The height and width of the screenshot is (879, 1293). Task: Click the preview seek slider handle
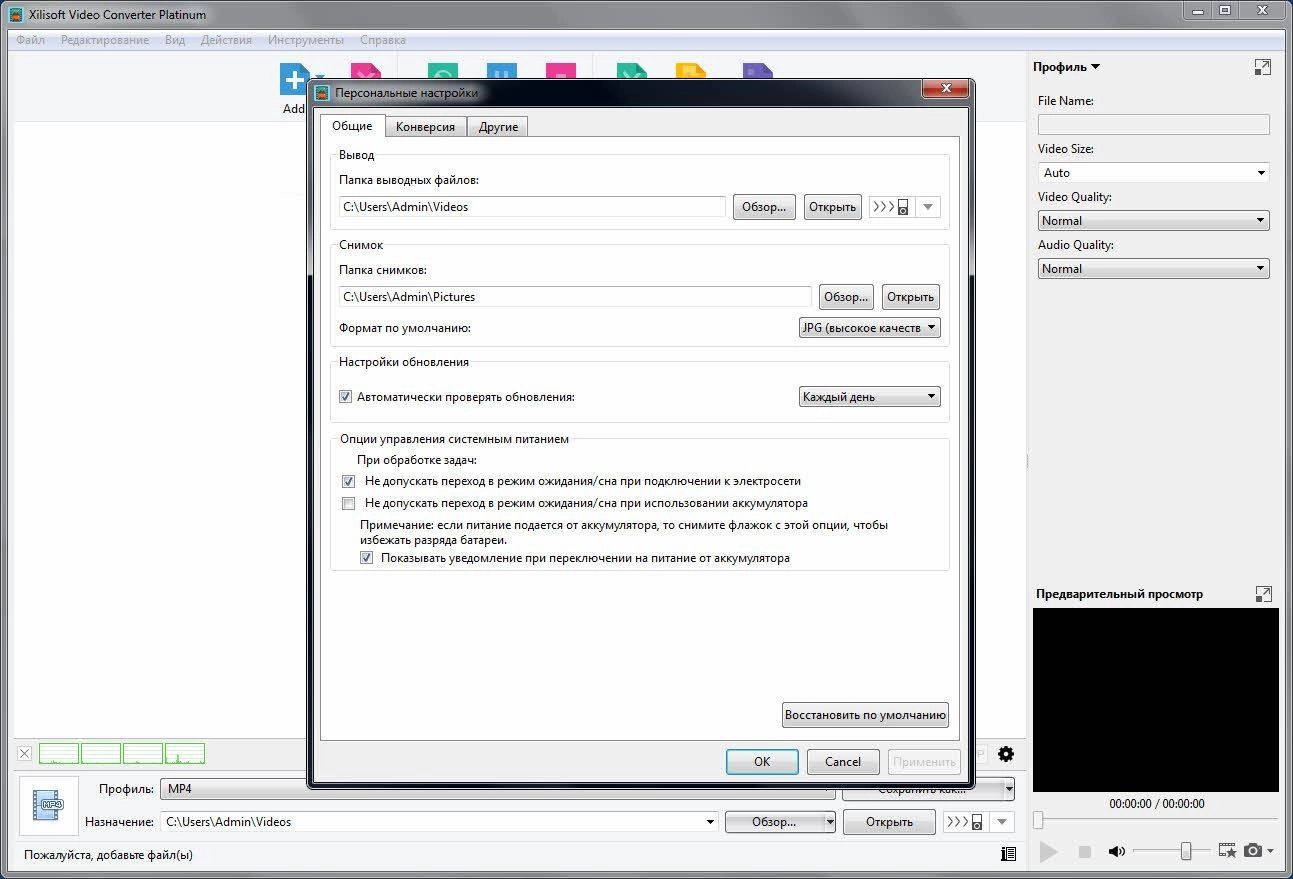tap(1038, 821)
